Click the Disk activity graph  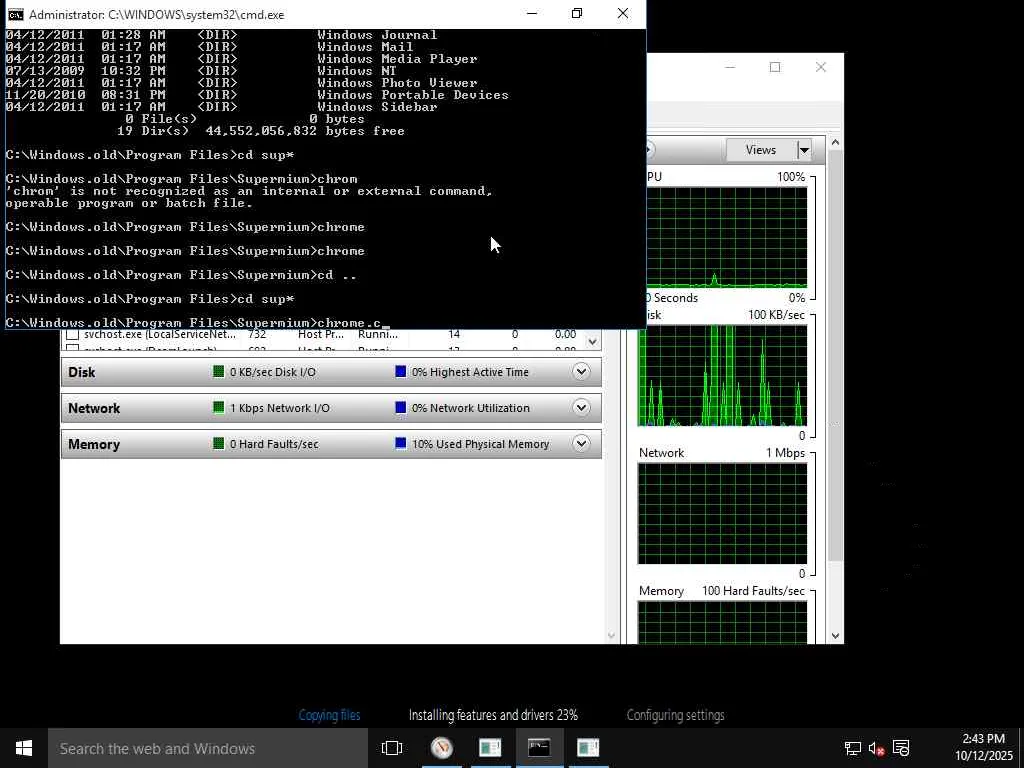pyautogui.click(x=722, y=376)
